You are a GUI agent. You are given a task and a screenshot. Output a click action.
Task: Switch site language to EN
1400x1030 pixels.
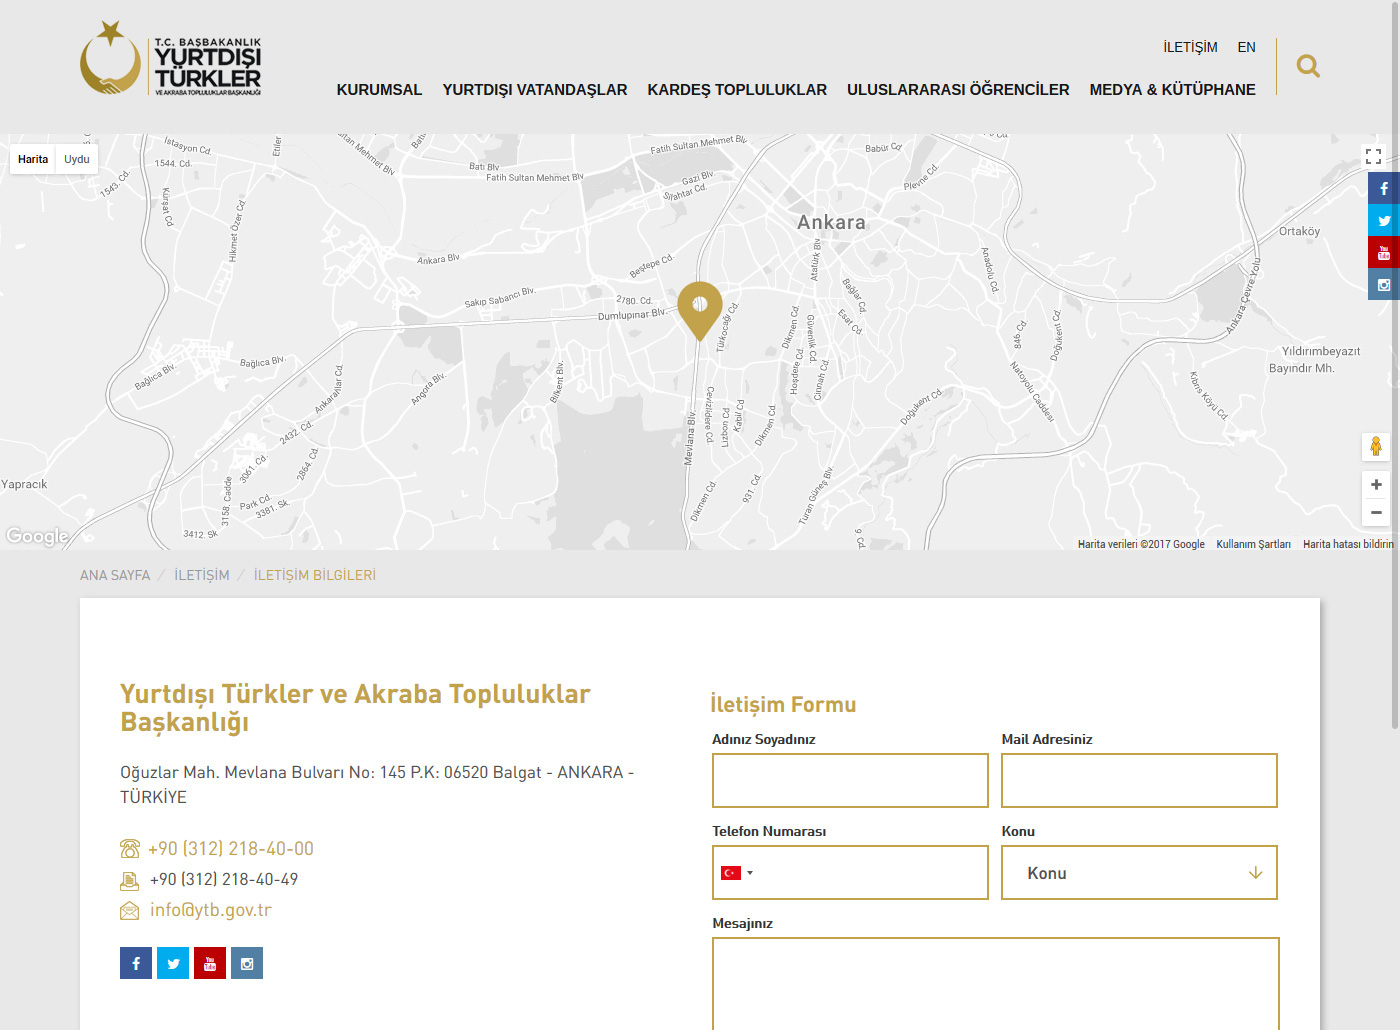pos(1246,47)
